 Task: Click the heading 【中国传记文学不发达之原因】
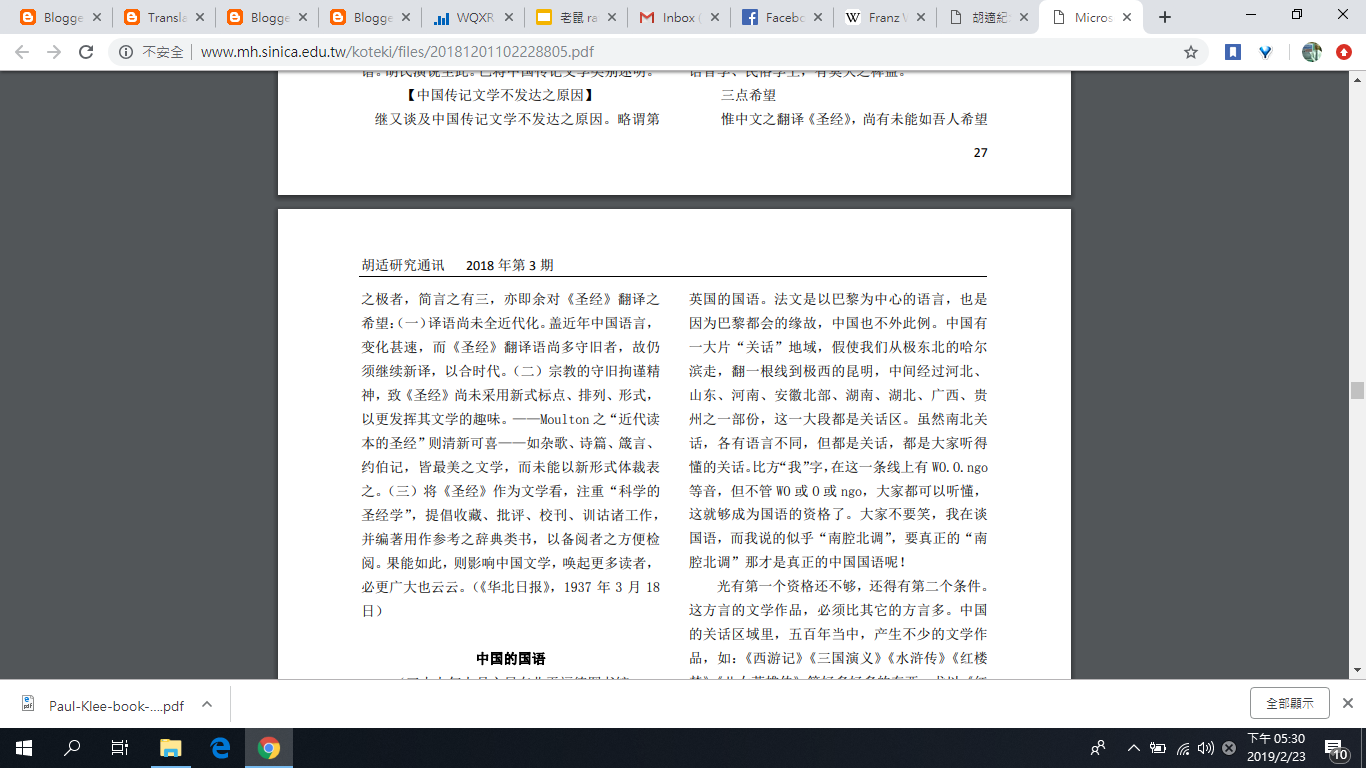point(502,95)
